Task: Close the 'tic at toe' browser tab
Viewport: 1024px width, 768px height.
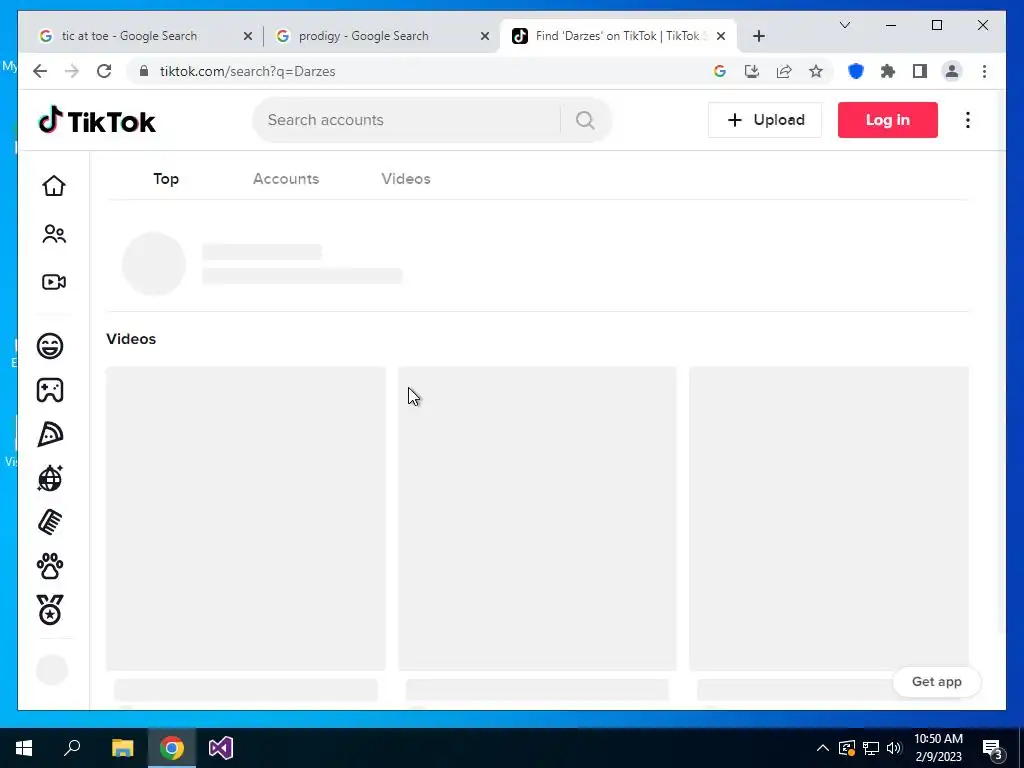Action: 248,37
